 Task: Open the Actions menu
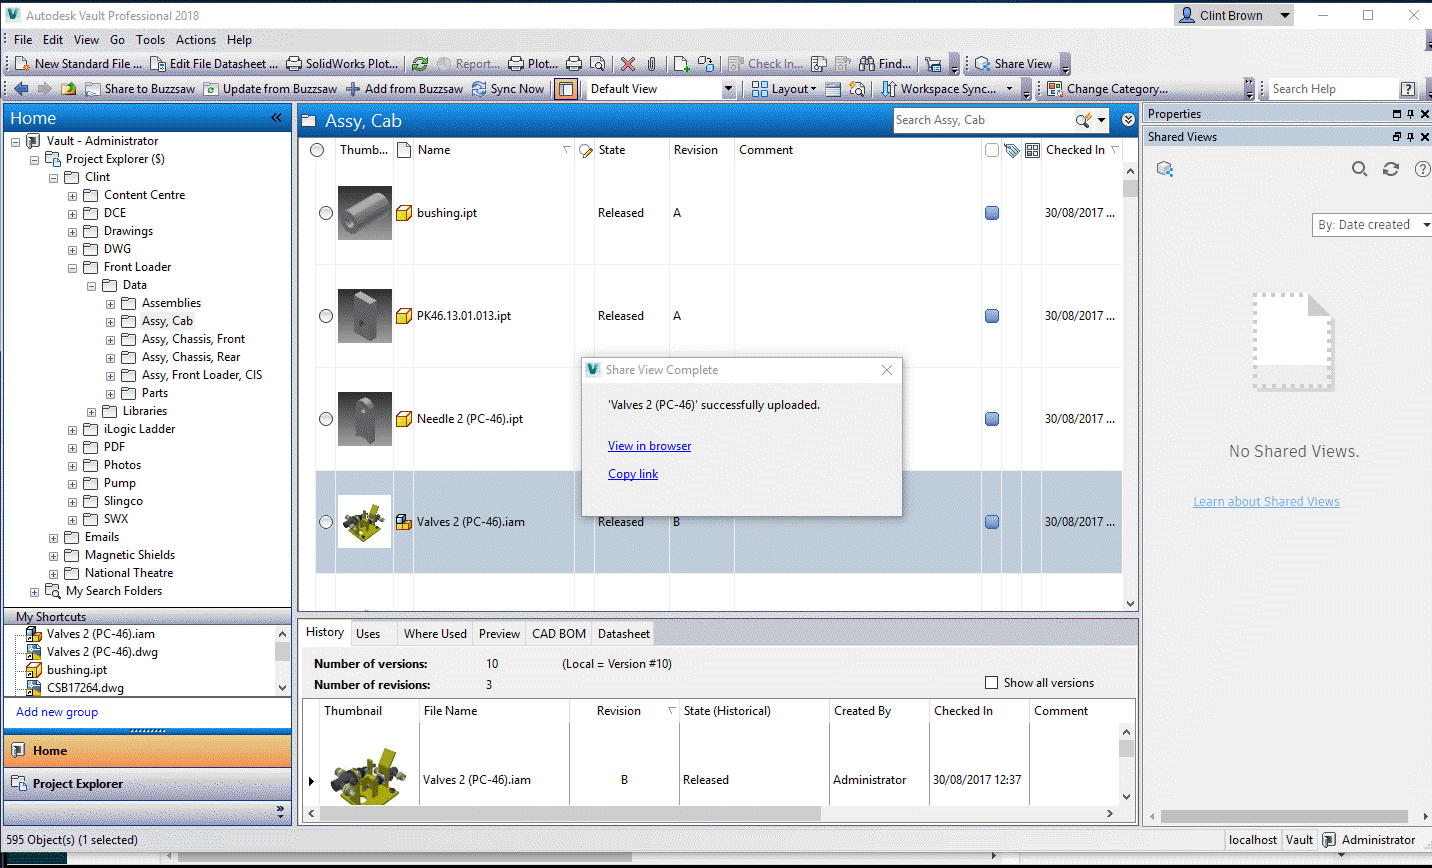tap(196, 40)
